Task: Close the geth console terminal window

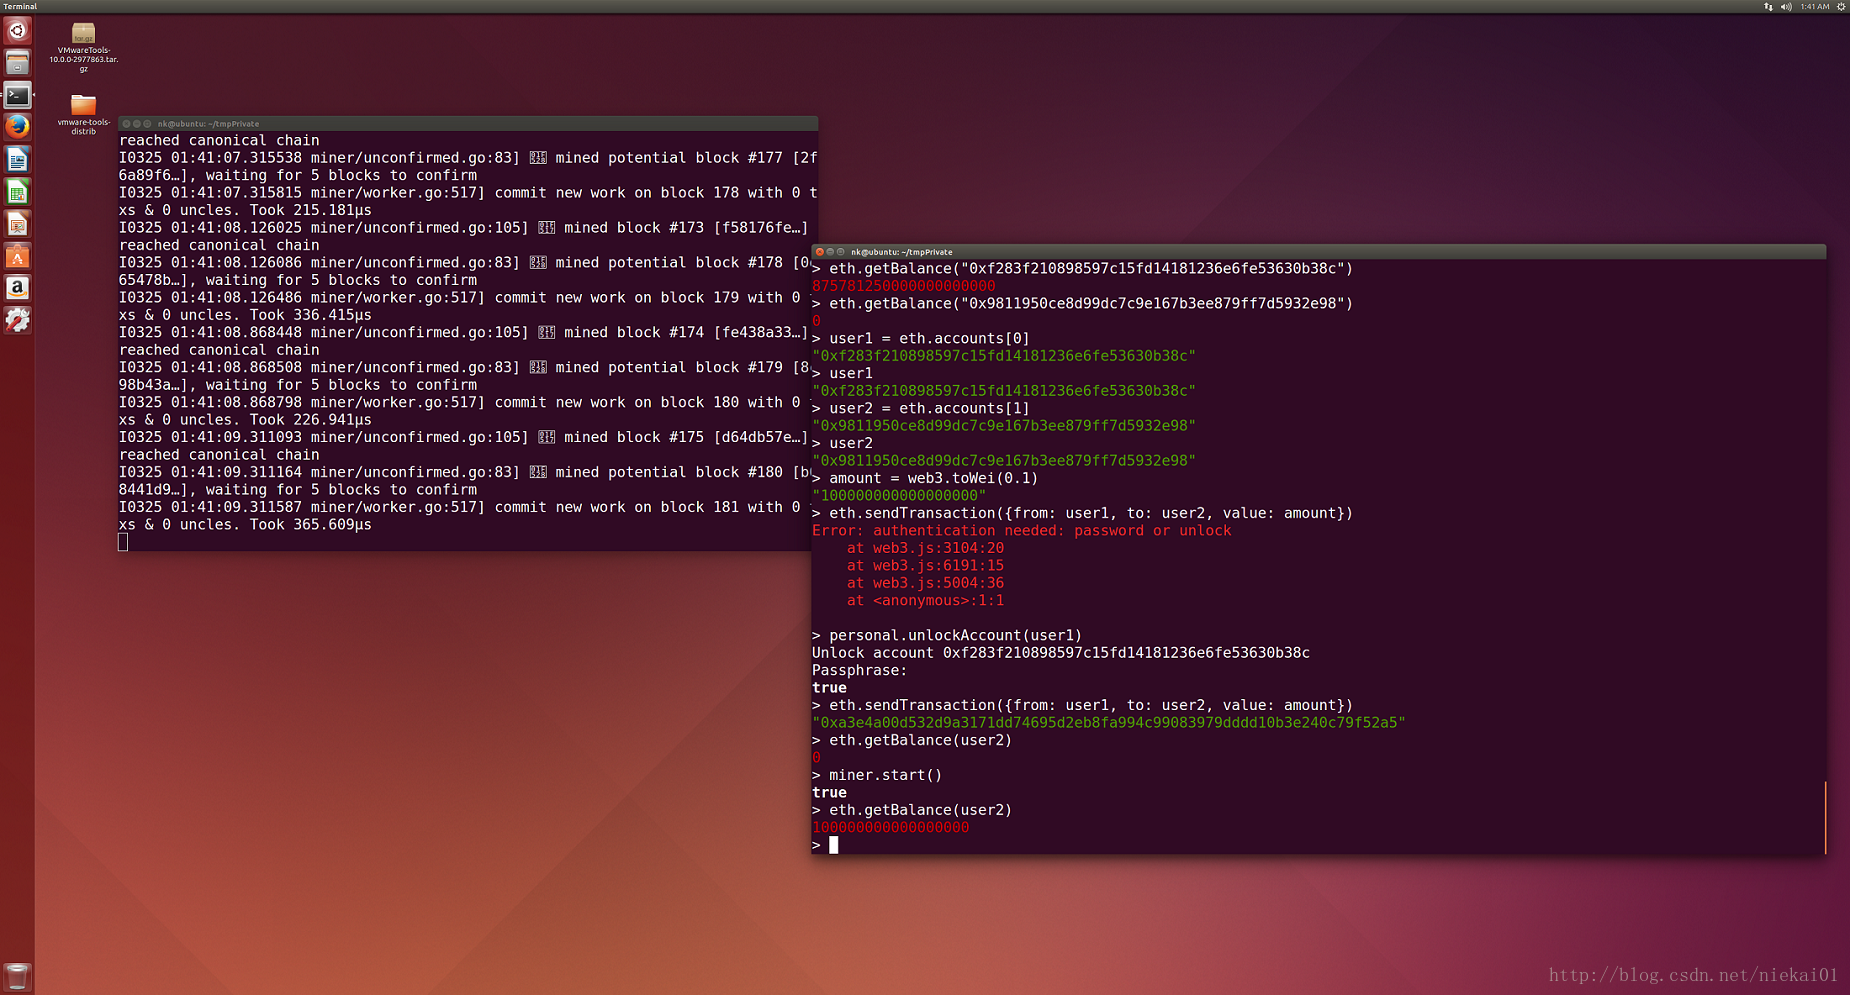Action: pos(820,252)
